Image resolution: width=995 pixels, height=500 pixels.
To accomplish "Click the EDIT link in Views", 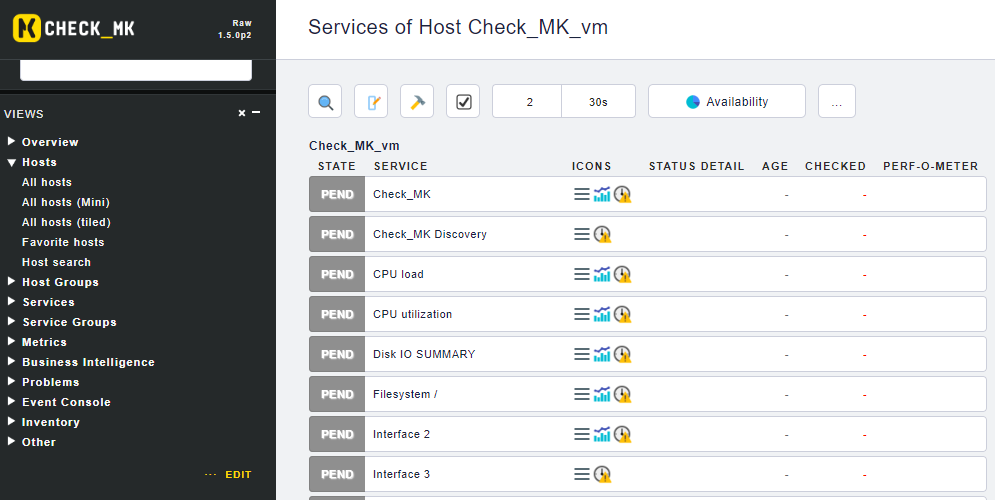I will pyautogui.click(x=238, y=475).
